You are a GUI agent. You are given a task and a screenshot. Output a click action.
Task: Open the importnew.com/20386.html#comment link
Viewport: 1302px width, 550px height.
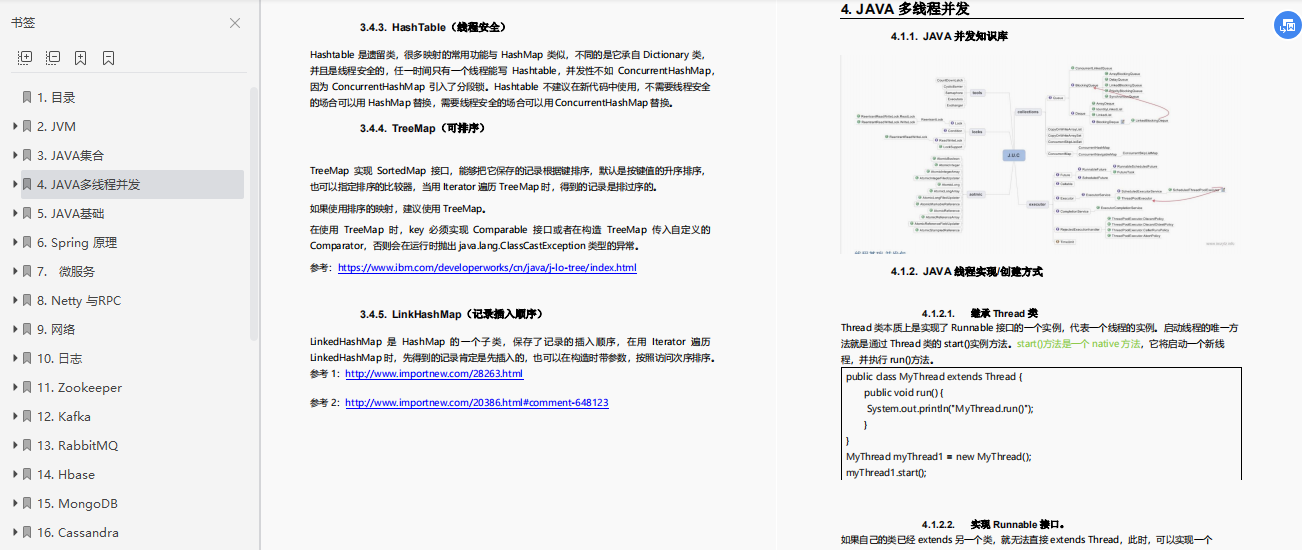(x=477, y=403)
